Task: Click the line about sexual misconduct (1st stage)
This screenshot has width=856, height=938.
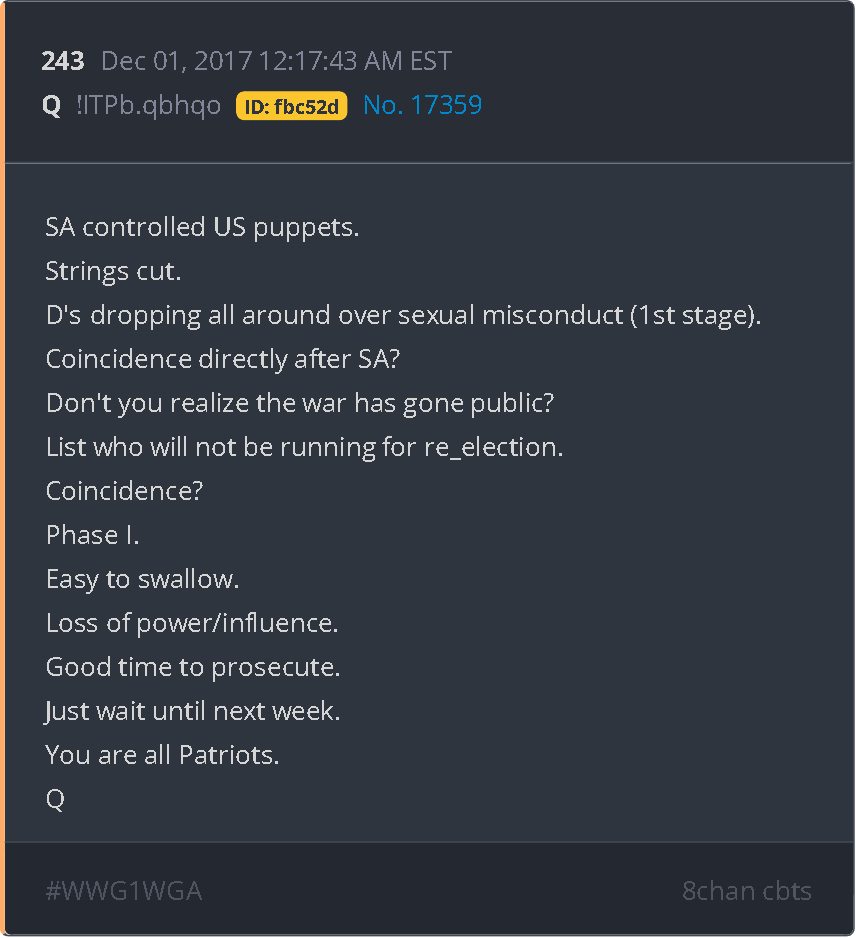Action: point(403,315)
